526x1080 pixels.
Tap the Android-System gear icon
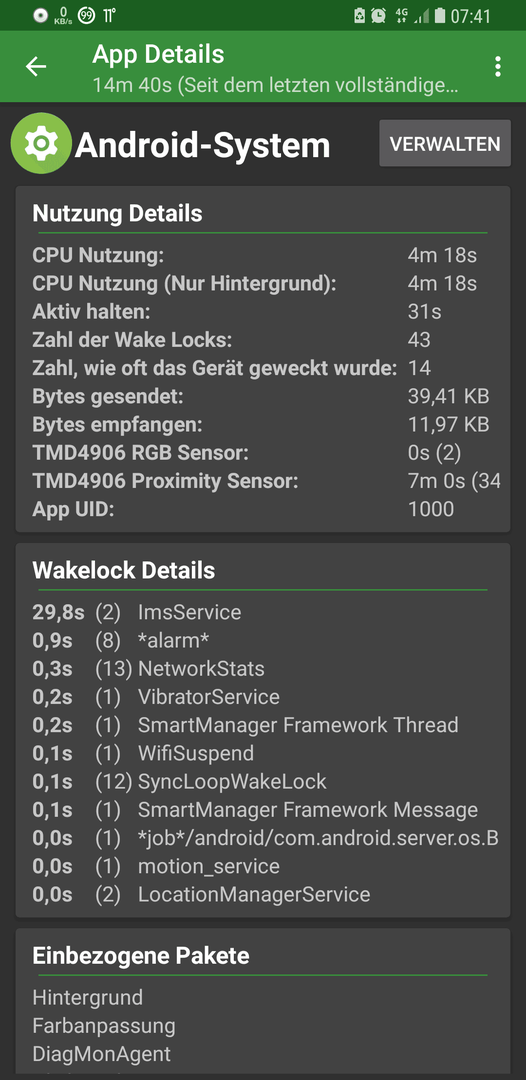41,143
